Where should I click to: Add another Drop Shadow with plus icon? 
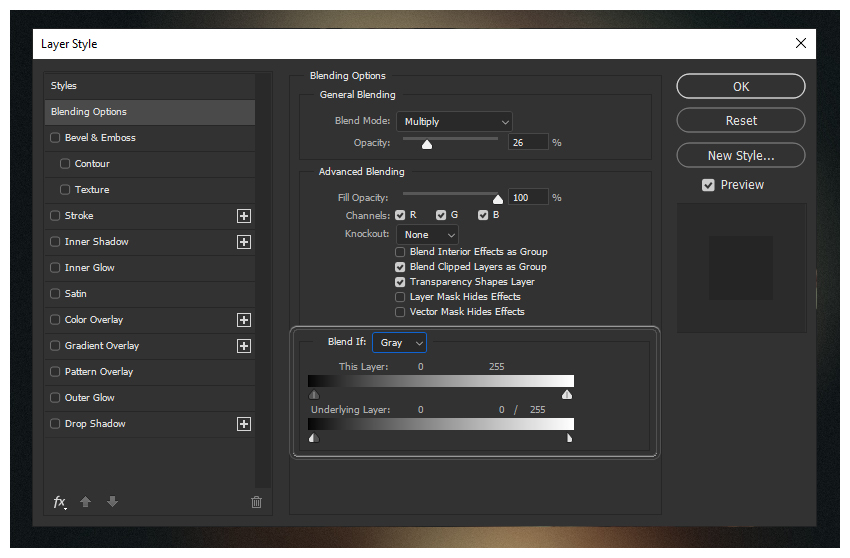pos(244,424)
